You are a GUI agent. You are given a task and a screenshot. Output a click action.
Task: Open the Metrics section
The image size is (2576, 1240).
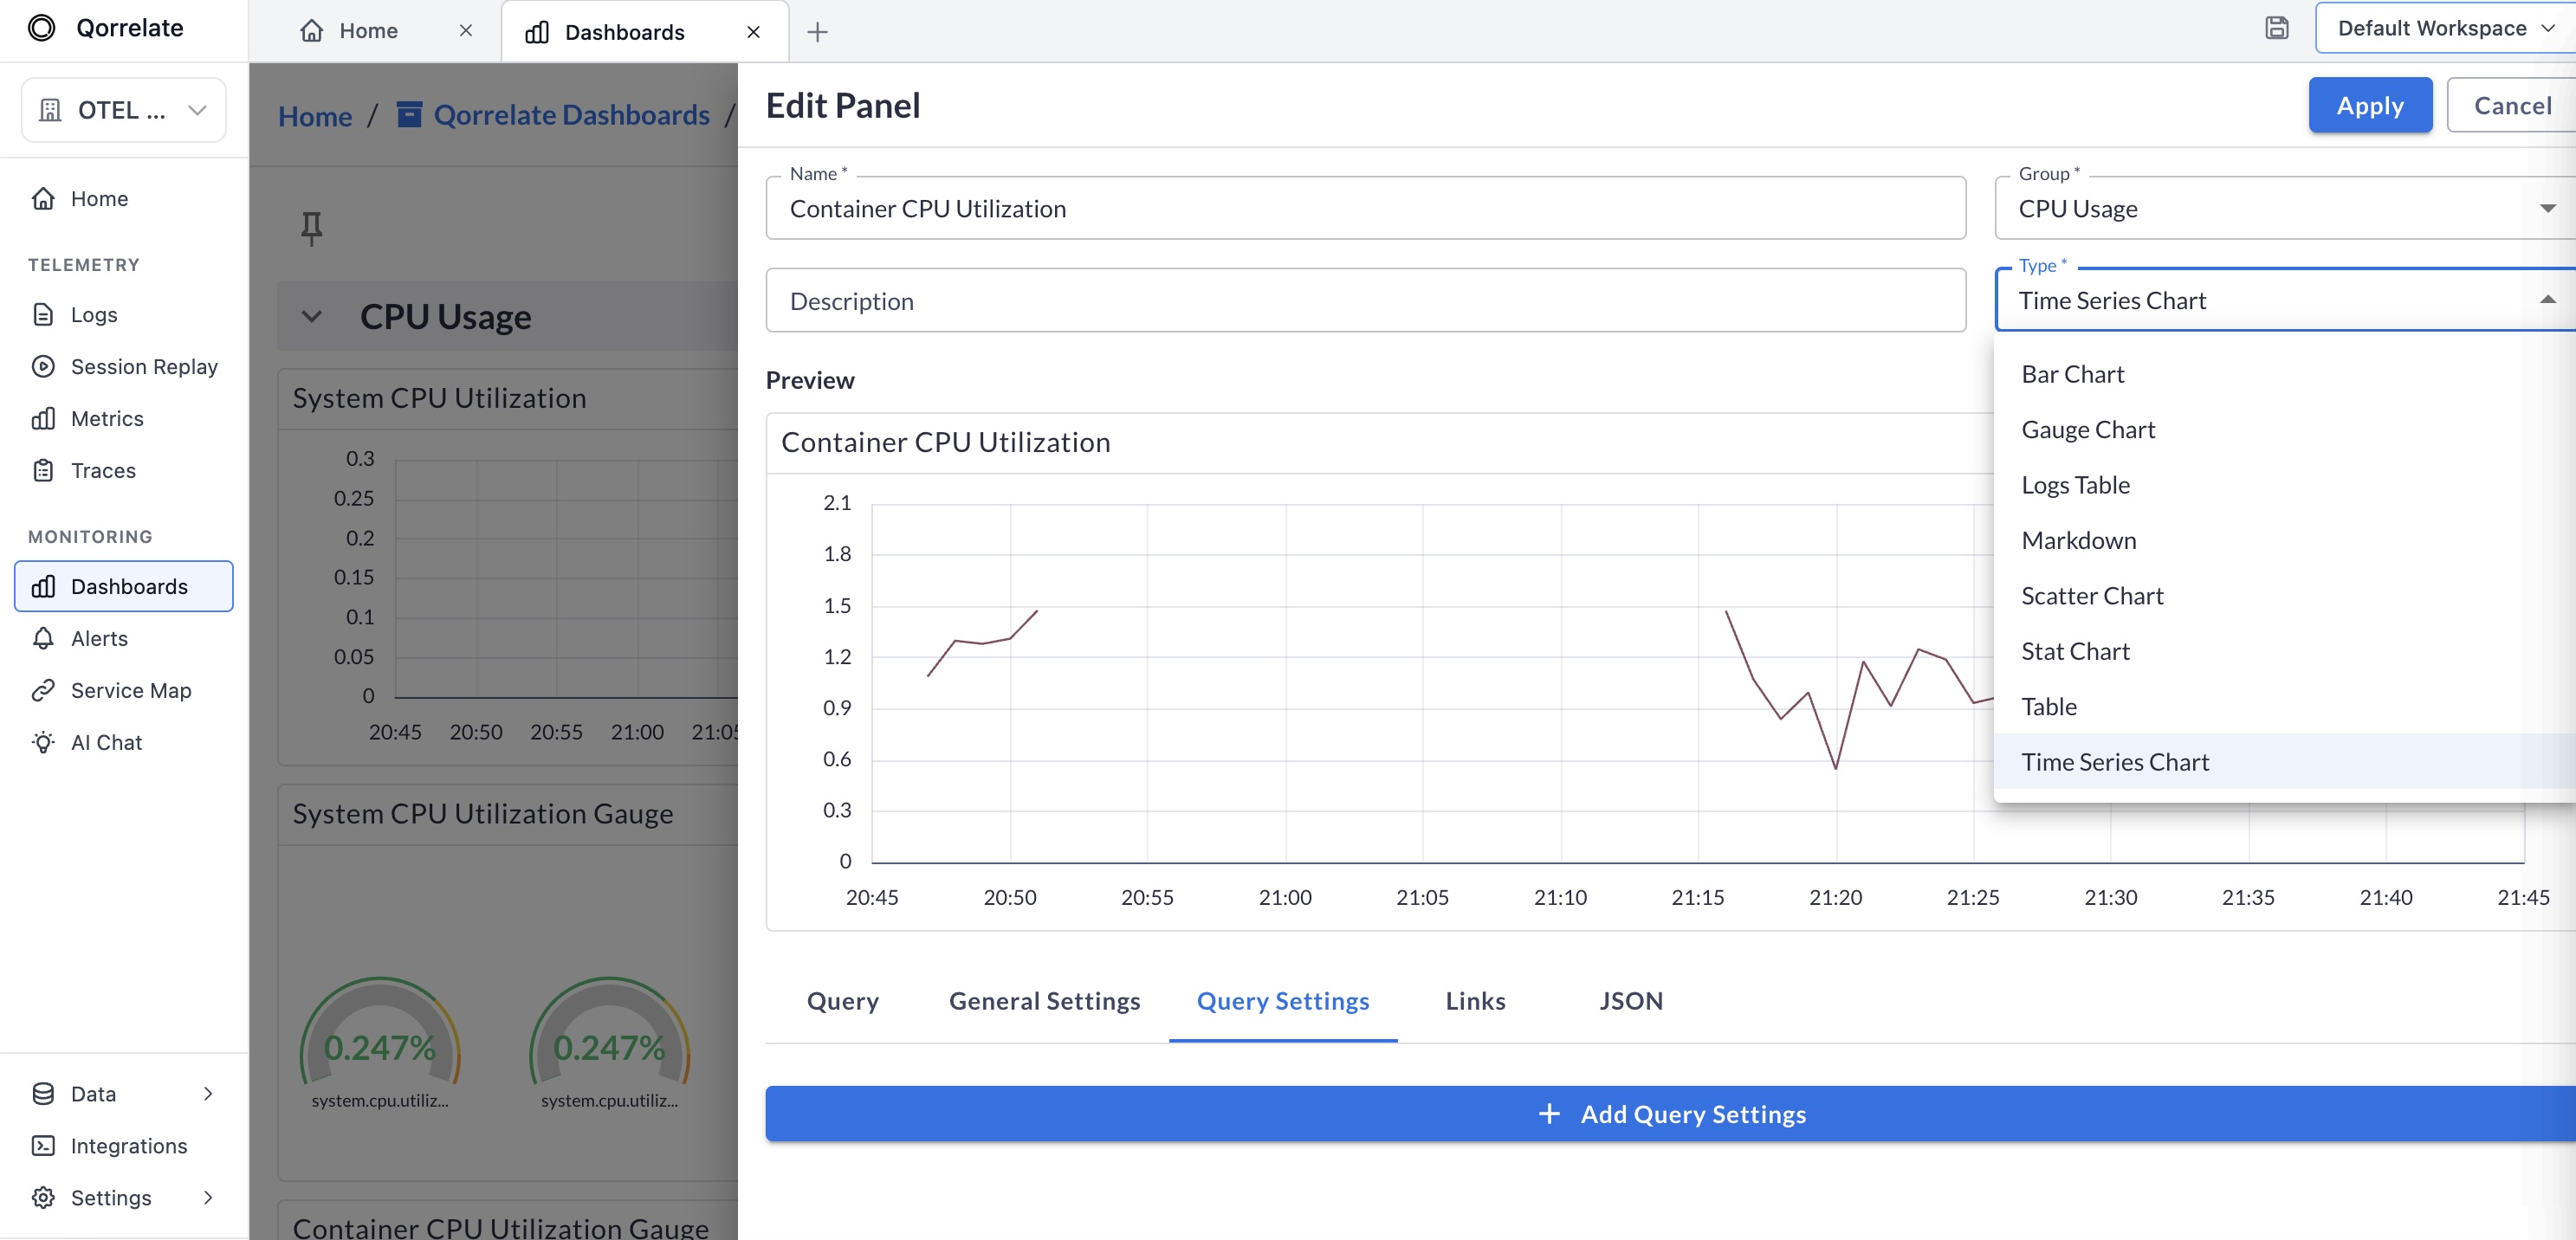[107, 418]
